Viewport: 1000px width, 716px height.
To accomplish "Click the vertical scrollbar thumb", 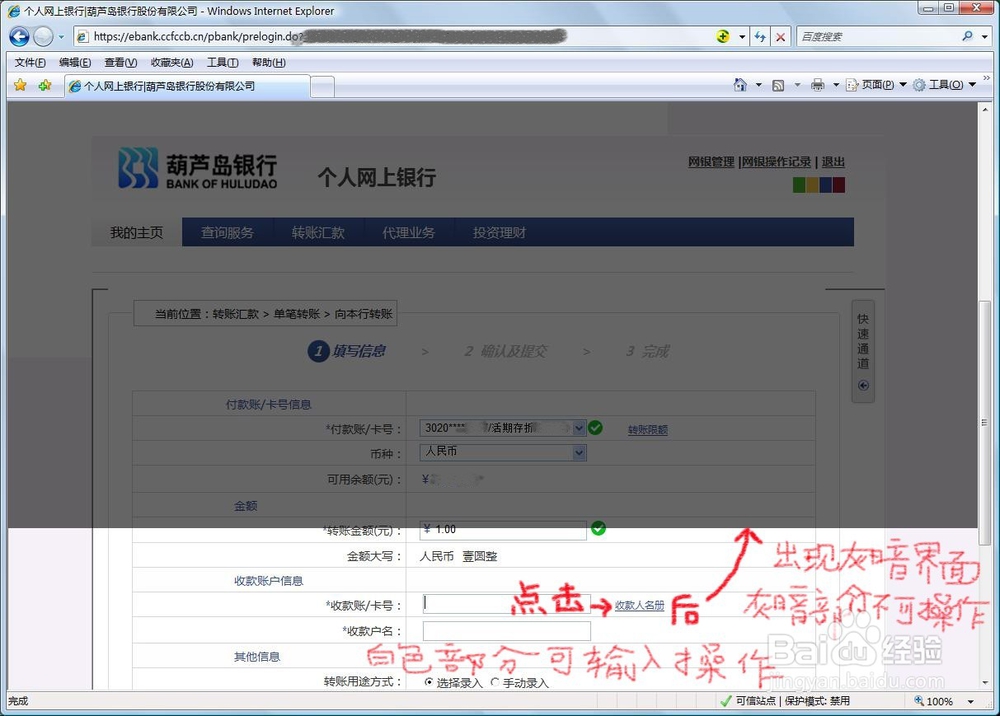I will coord(985,422).
